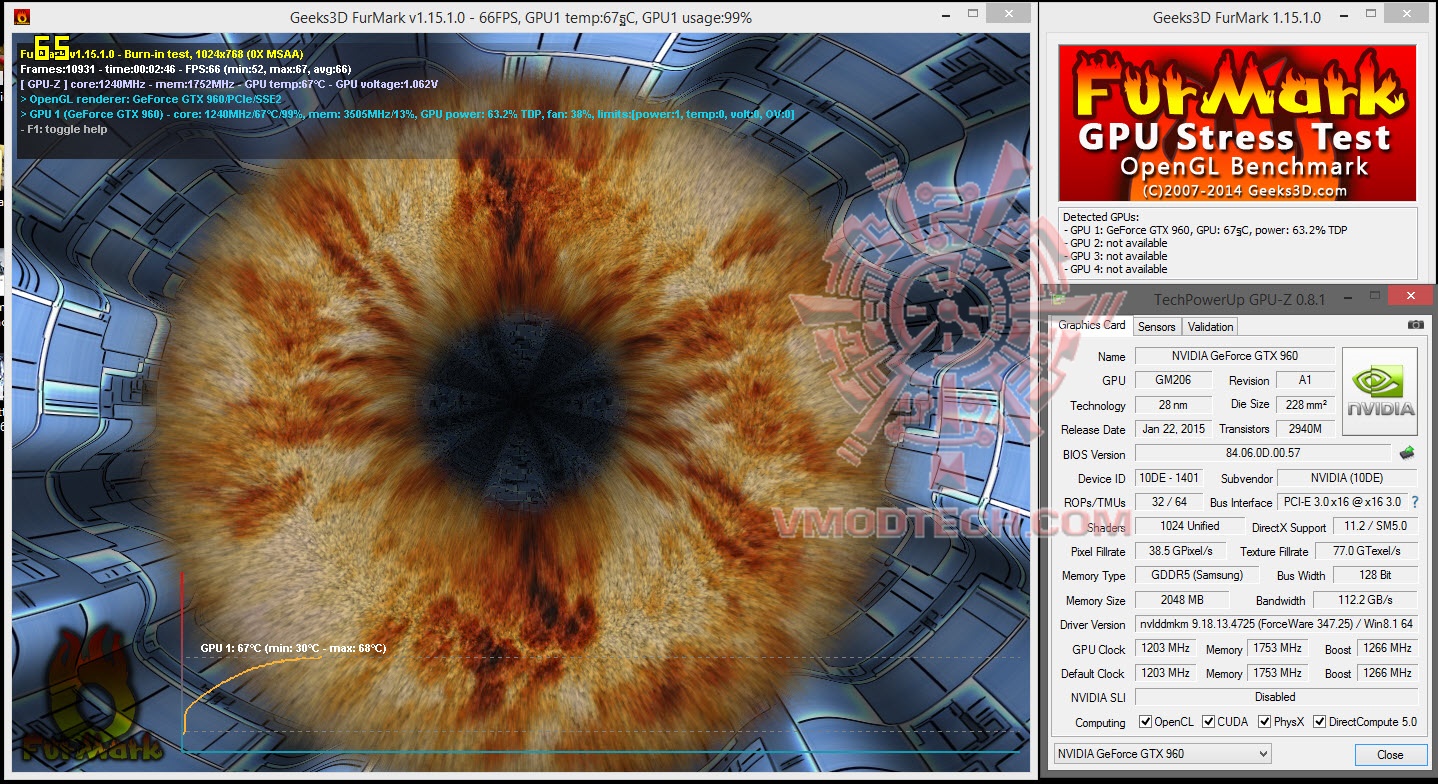Select the Bandwidth field 112.2 GB/s
1438x784 pixels.
pos(1366,600)
